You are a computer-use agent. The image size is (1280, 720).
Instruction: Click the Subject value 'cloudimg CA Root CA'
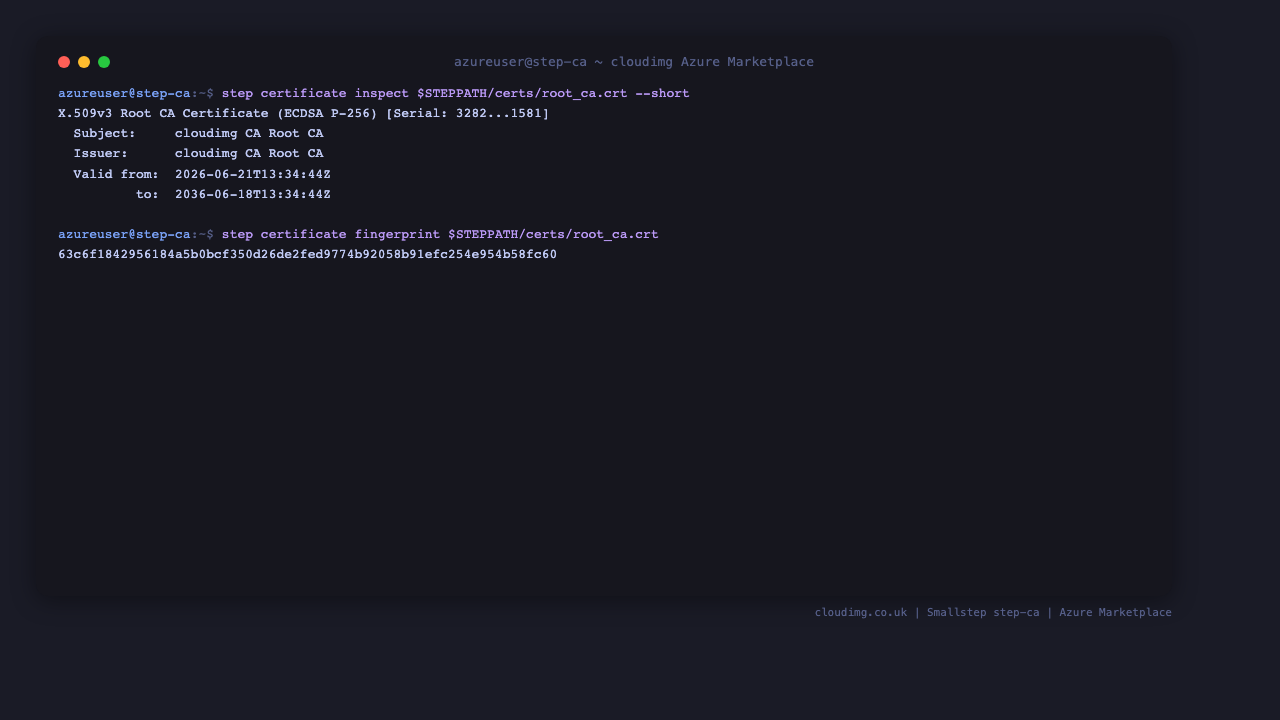pos(249,134)
